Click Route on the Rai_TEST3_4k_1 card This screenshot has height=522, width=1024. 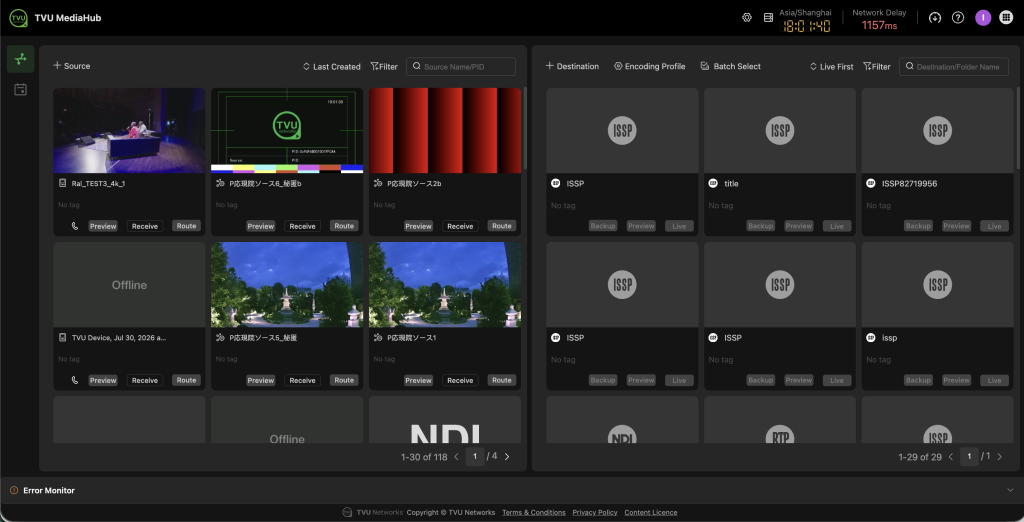[186, 226]
